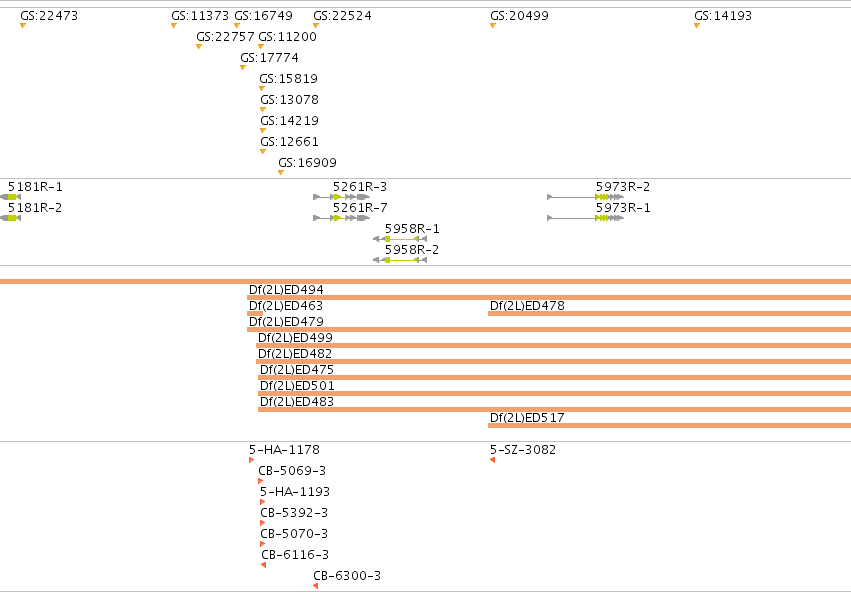This screenshot has width=851, height=592.
Task: Select the GS:16909 label
Action: 308,163
